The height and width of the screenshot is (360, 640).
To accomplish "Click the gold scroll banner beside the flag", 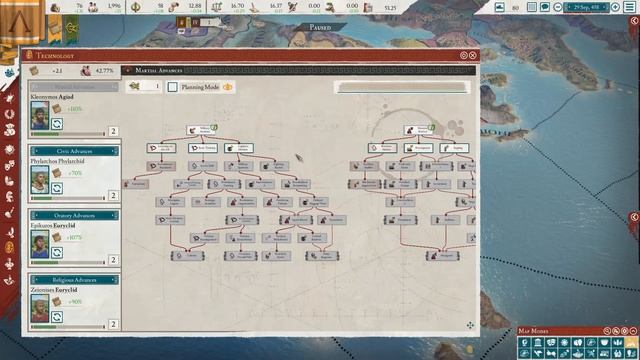I will point(55,28).
